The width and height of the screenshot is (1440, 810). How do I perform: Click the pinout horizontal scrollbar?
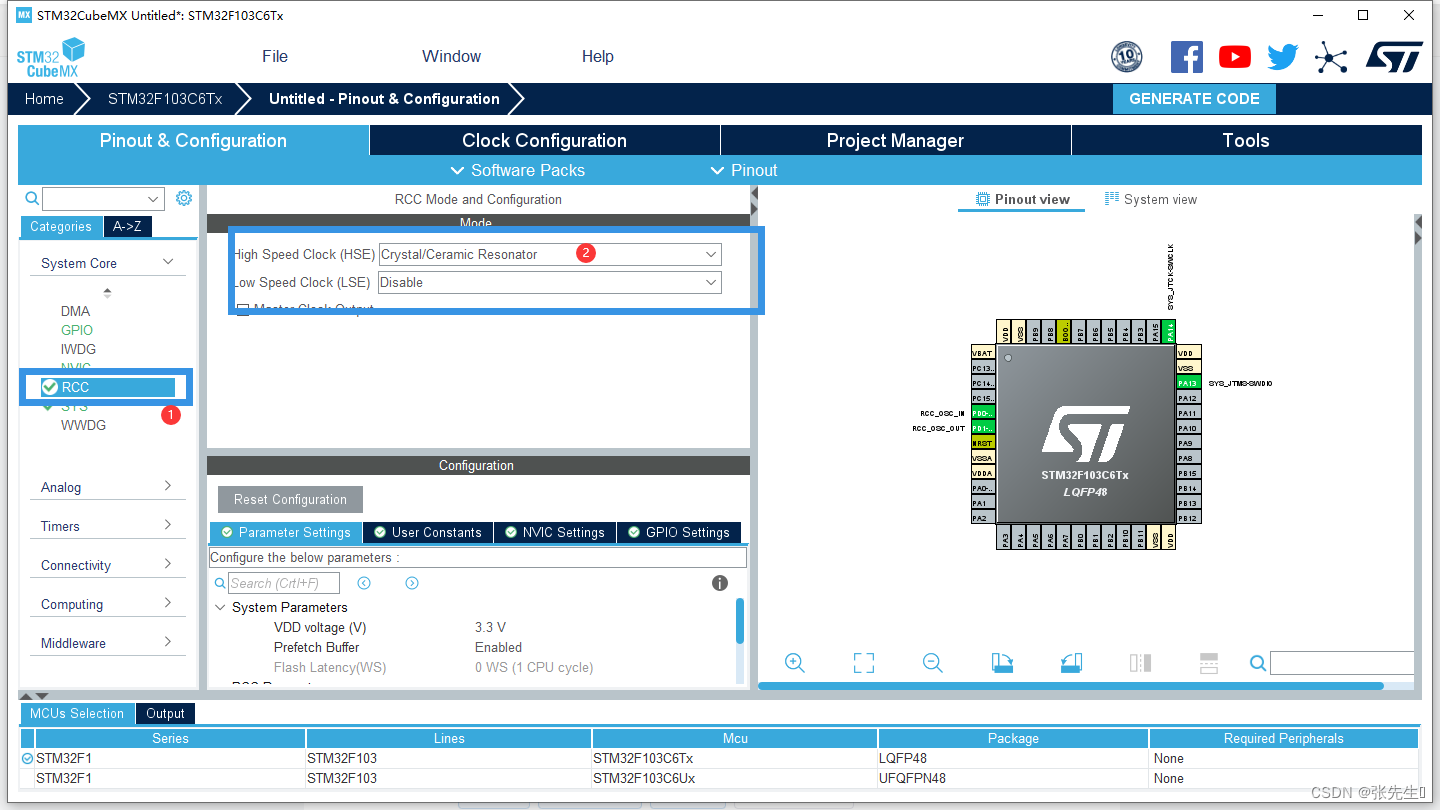pyautogui.click(x=1070, y=686)
